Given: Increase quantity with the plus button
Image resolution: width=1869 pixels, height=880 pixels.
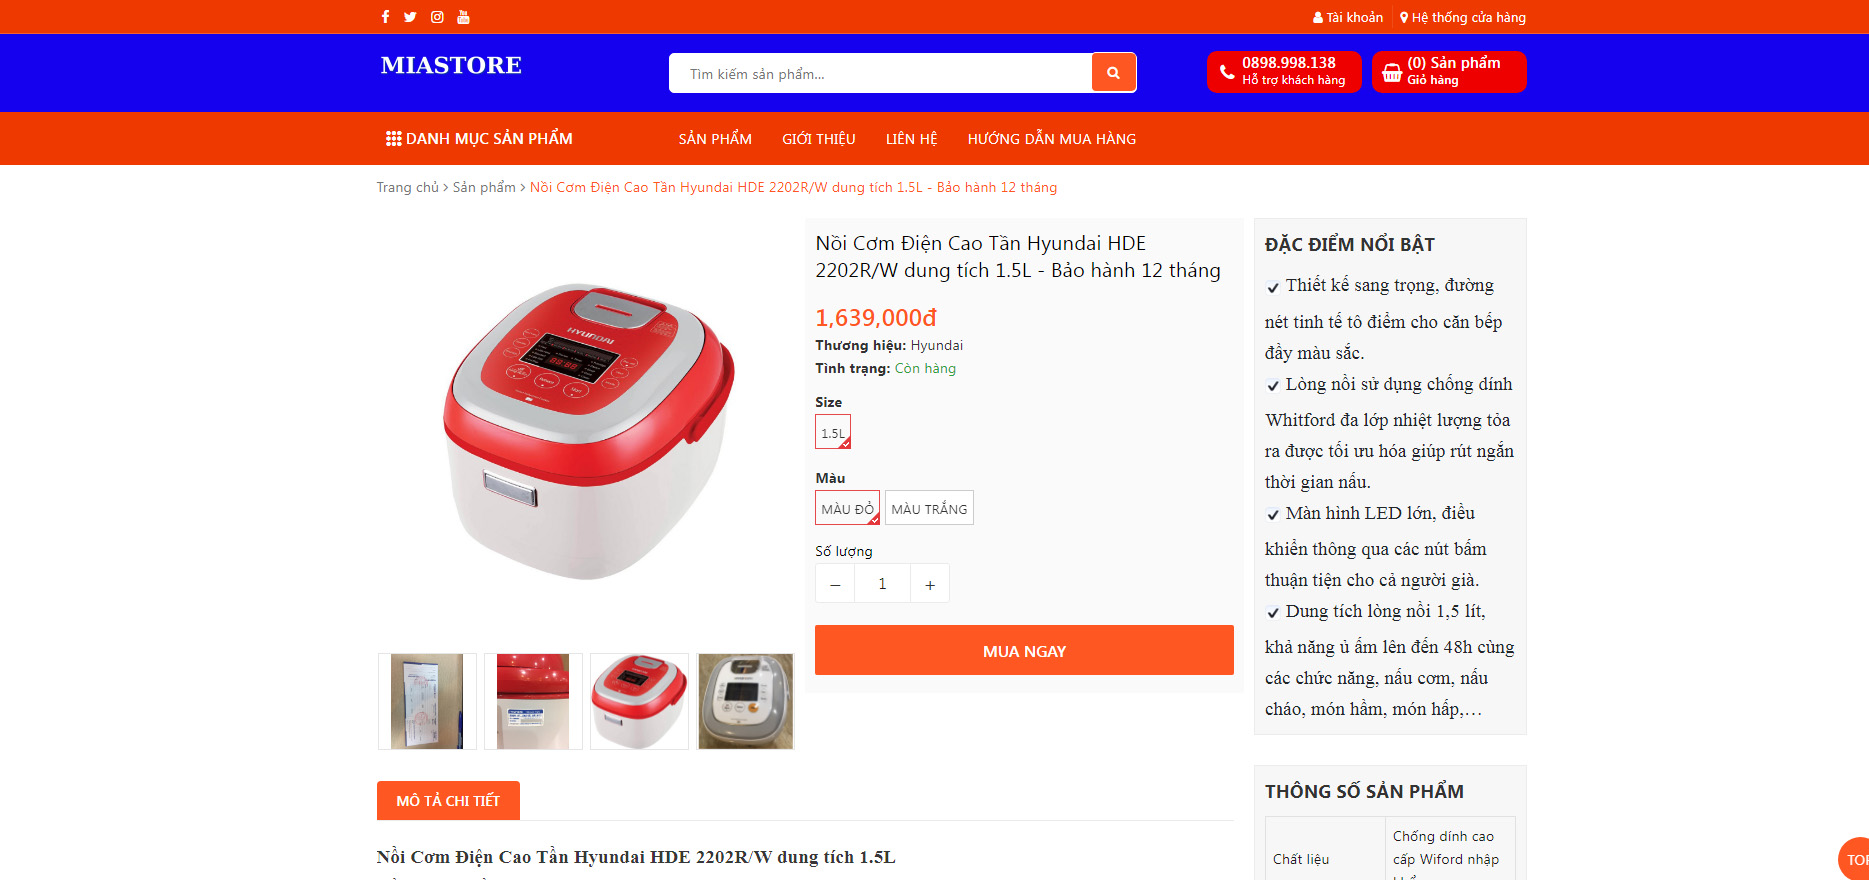Looking at the screenshot, I should click(x=930, y=584).
